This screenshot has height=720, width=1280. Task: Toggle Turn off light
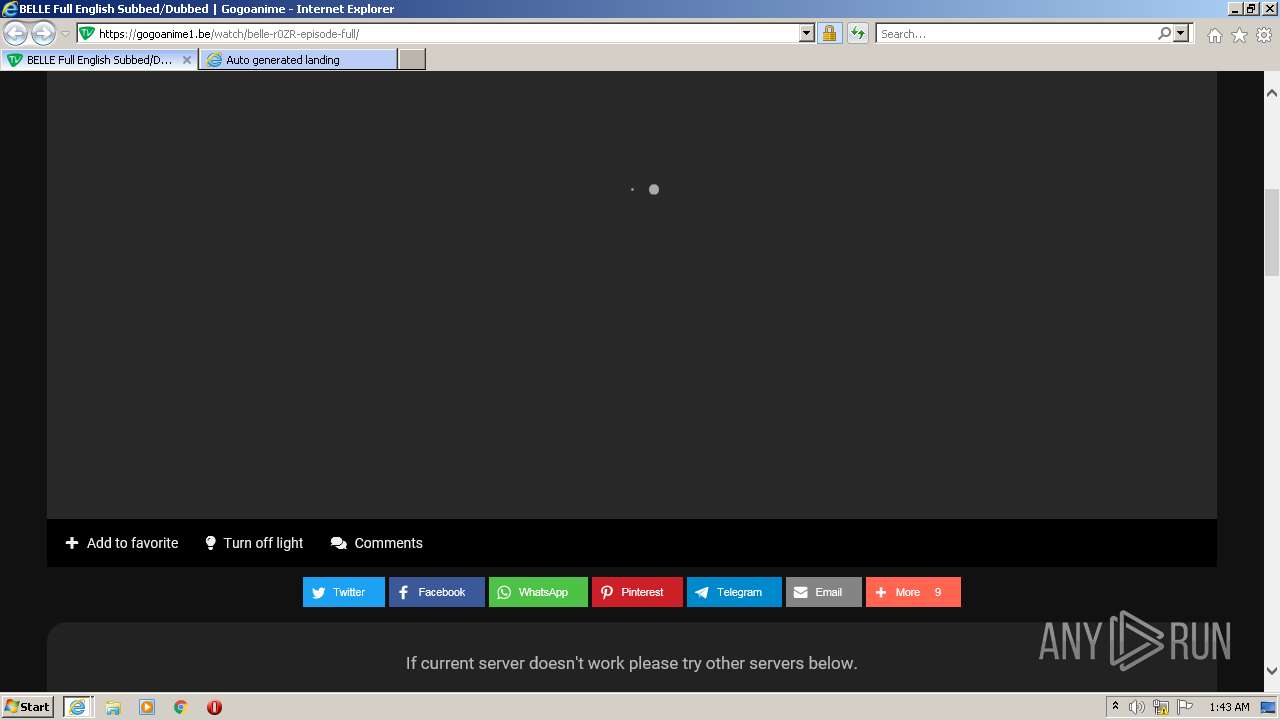254,543
